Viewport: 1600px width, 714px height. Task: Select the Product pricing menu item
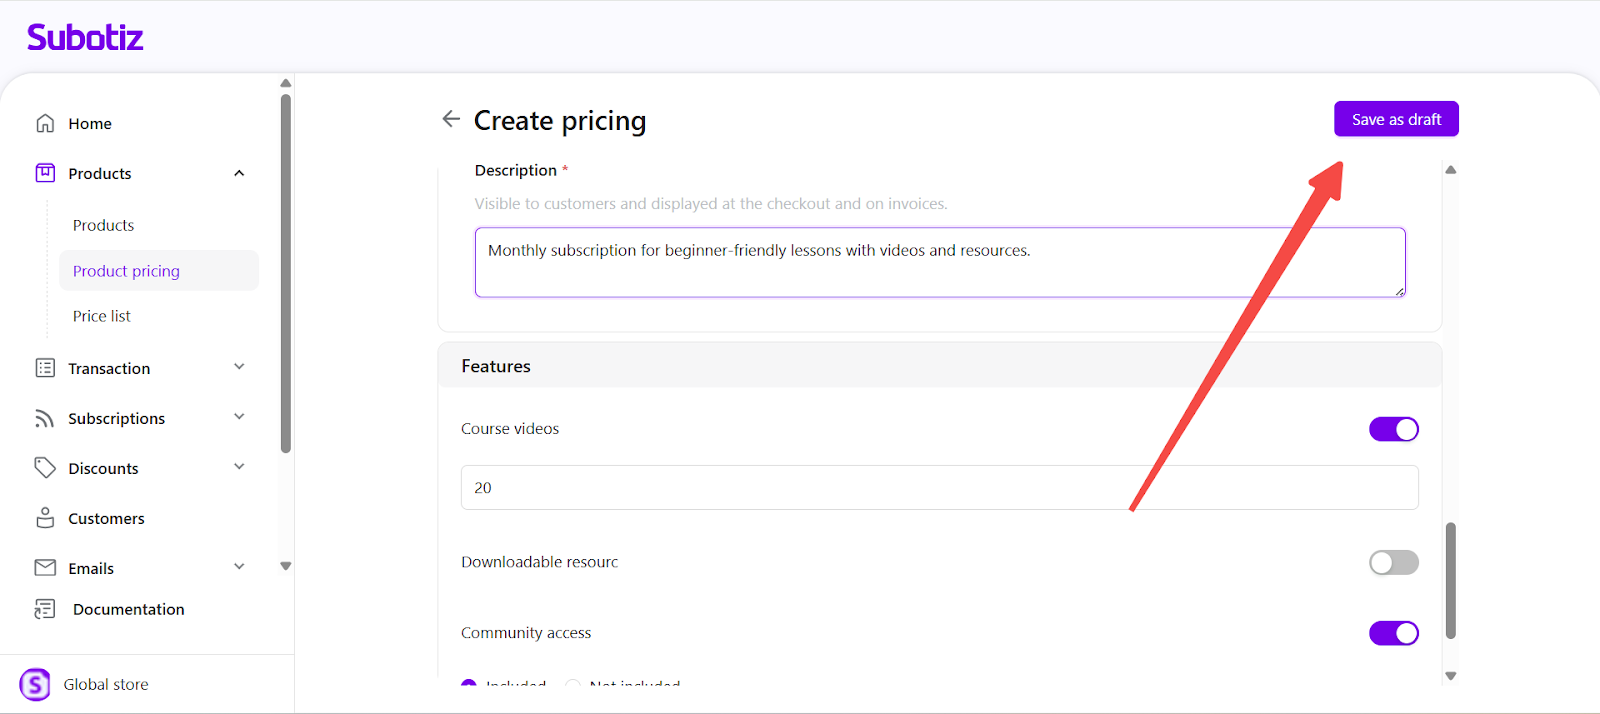click(x=127, y=271)
